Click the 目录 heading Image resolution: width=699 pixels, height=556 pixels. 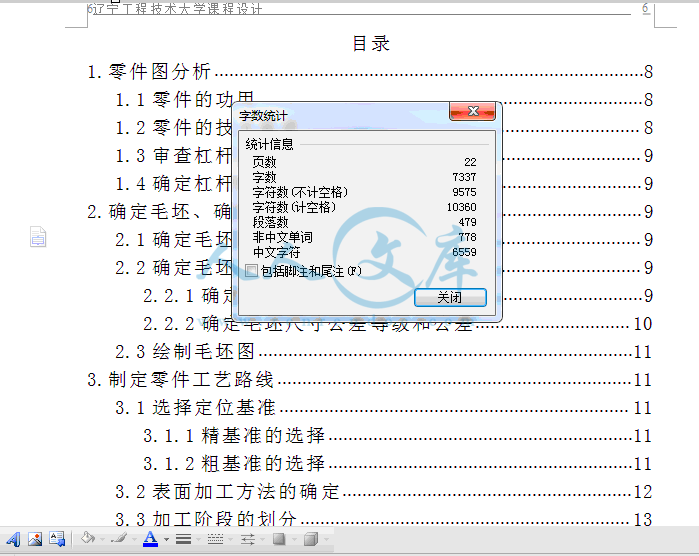(371, 44)
